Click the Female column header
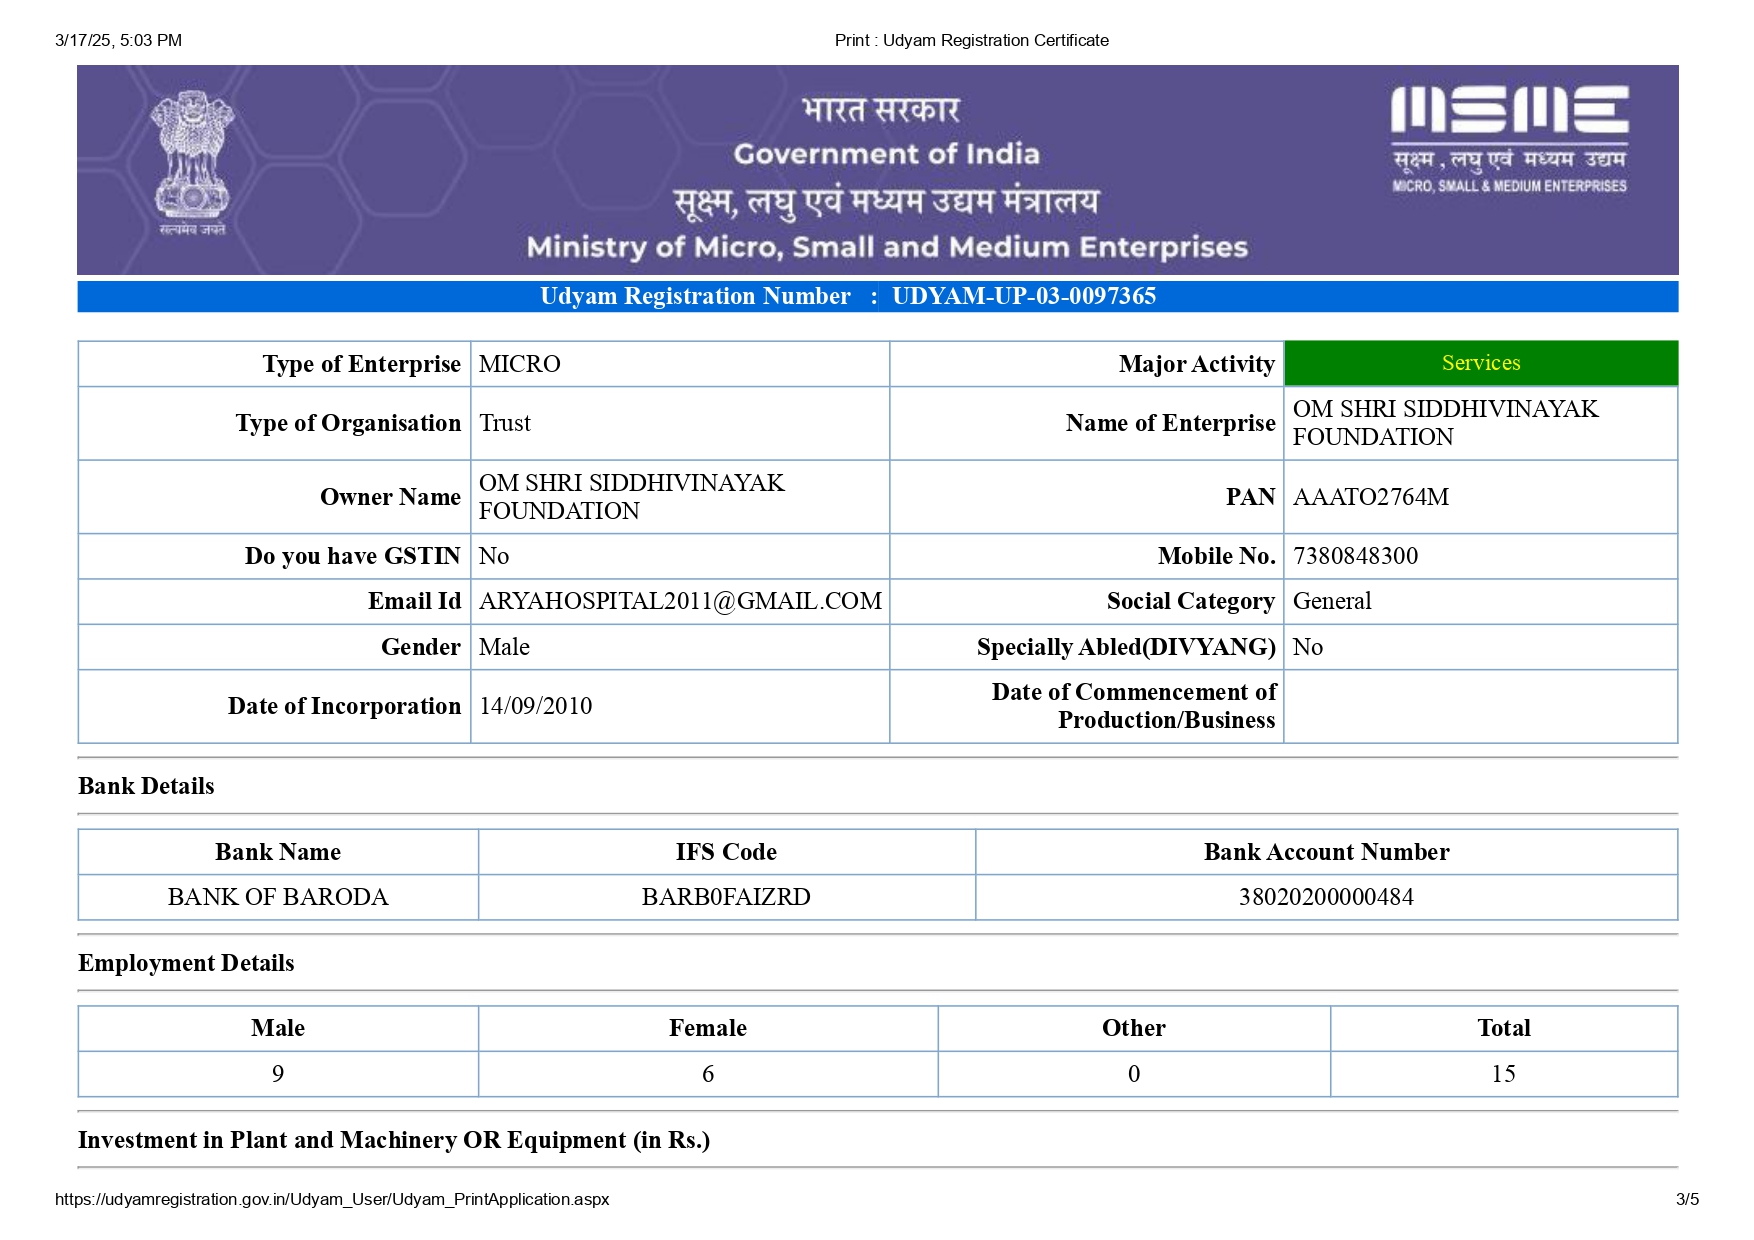The width and height of the screenshot is (1754, 1240). (x=708, y=1028)
